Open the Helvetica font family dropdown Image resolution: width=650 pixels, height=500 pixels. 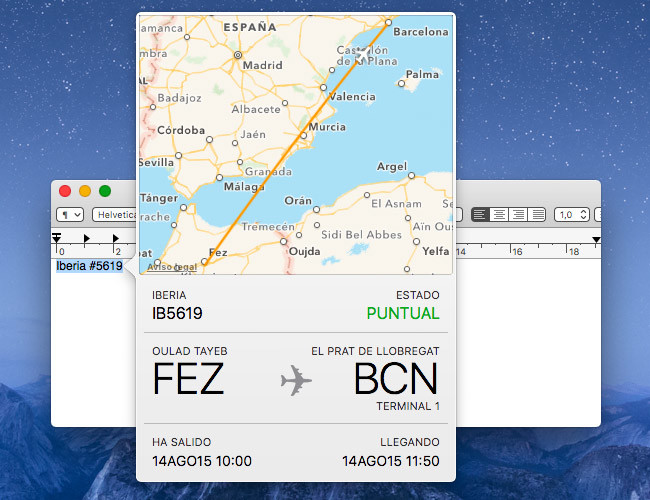click(x=114, y=215)
